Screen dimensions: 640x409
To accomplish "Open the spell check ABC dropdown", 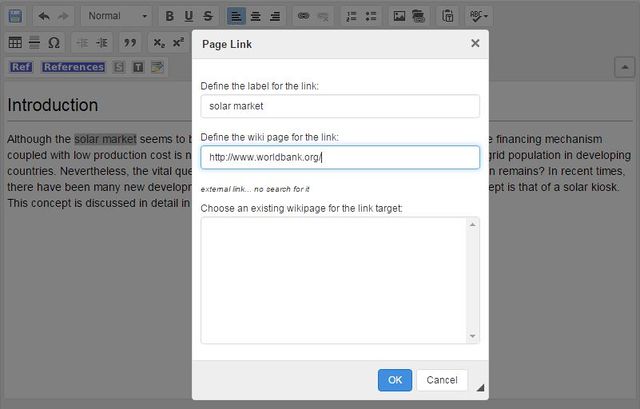I will click(479, 16).
